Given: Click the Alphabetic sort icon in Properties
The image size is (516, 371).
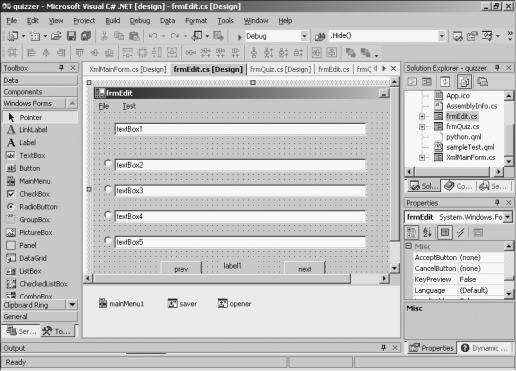Looking at the screenshot, I should (x=427, y=232).
